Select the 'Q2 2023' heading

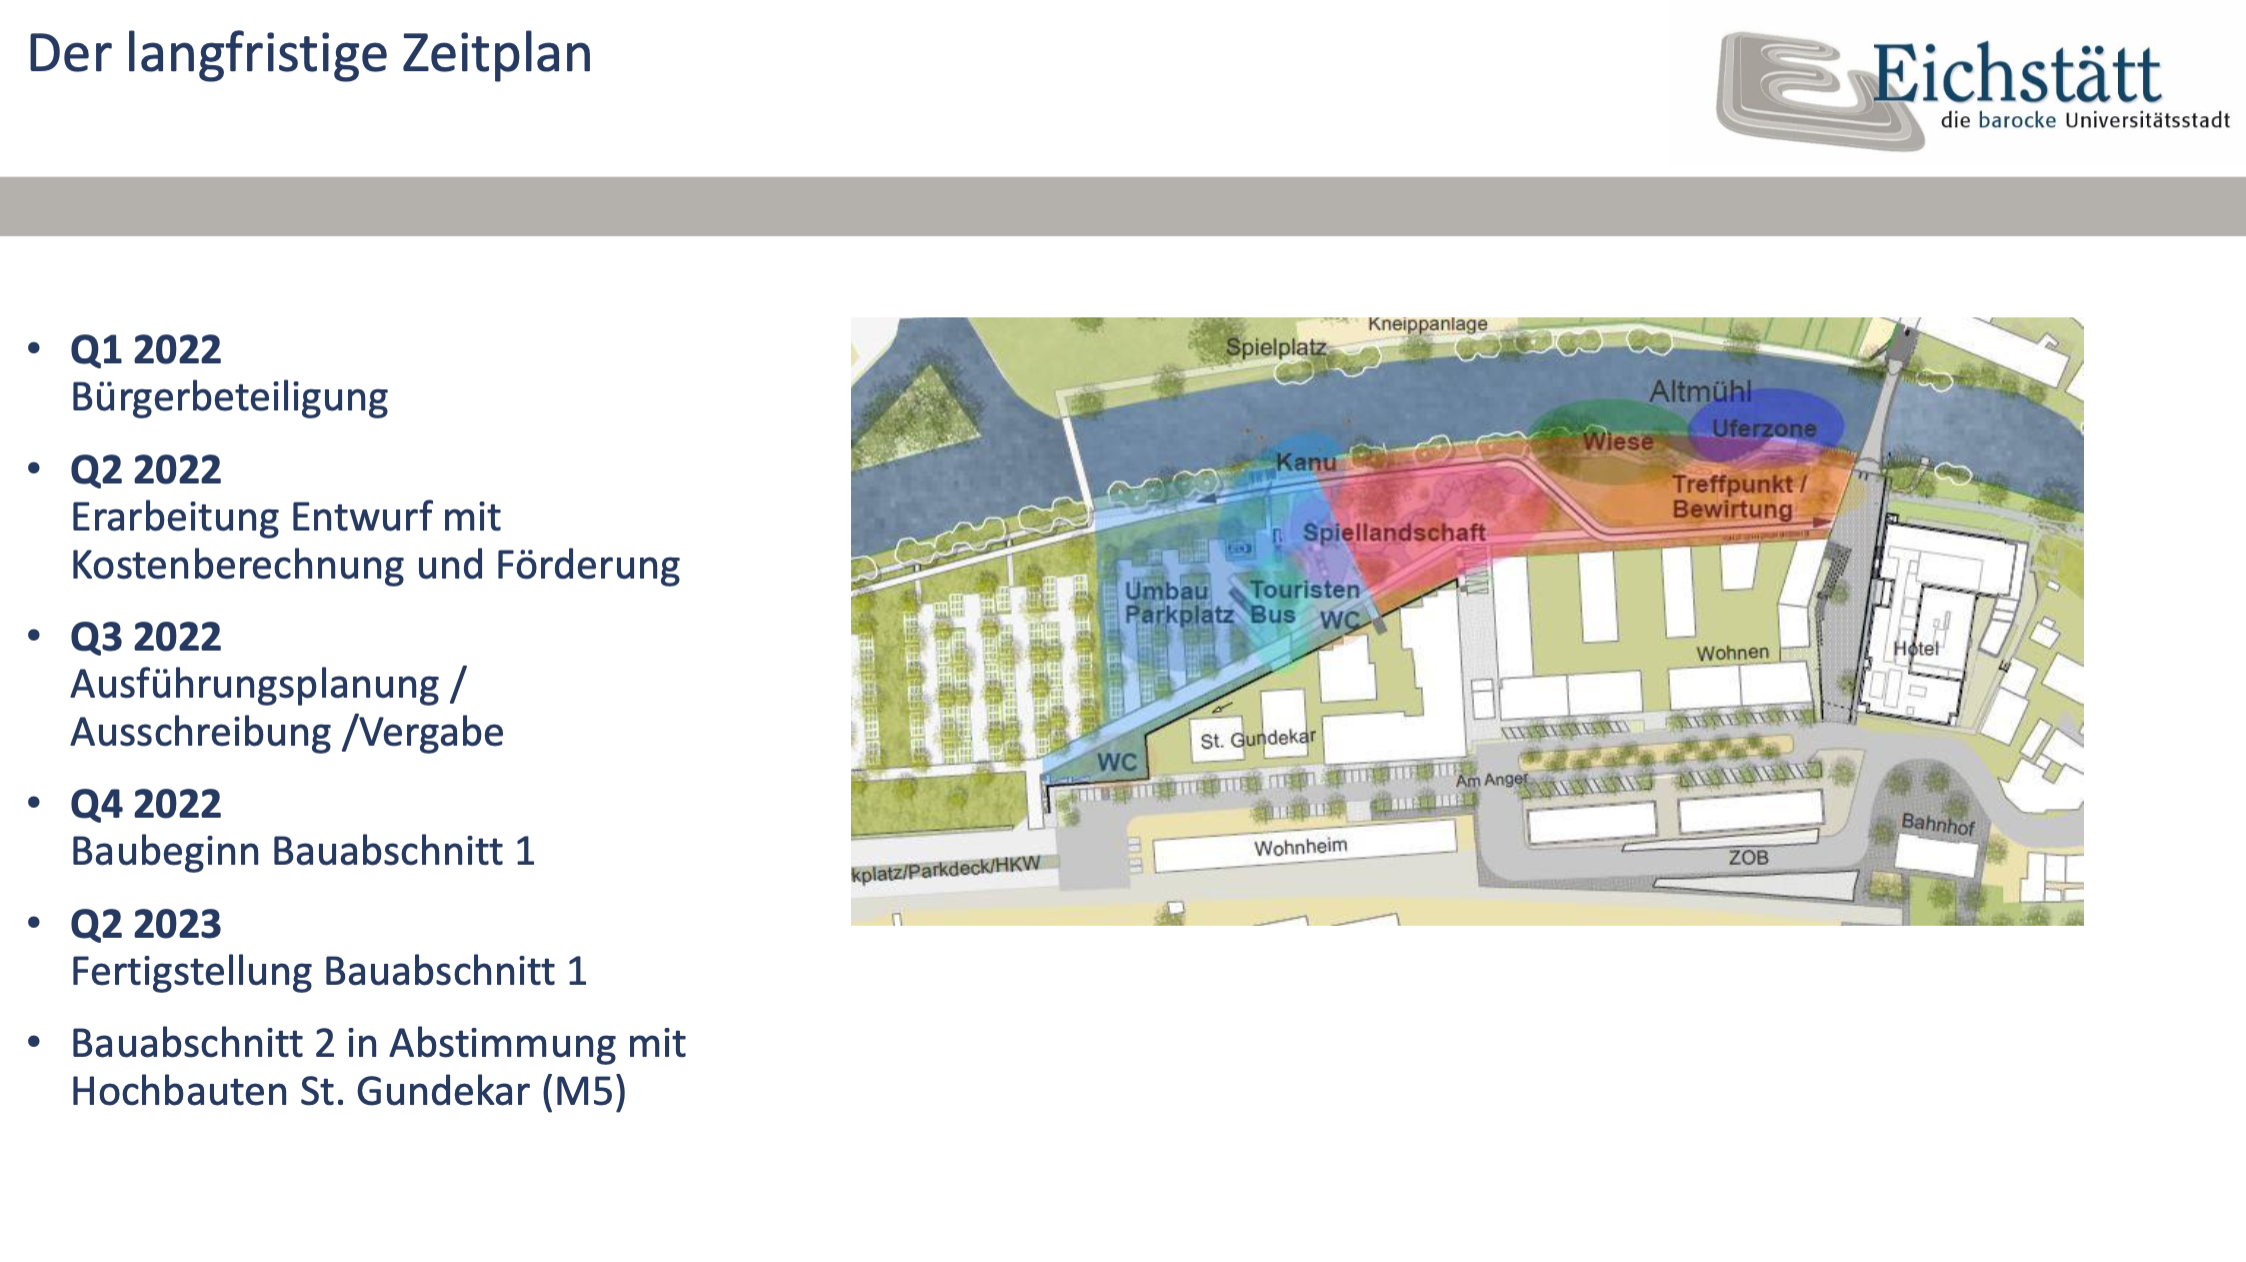[x=146, y=924]
